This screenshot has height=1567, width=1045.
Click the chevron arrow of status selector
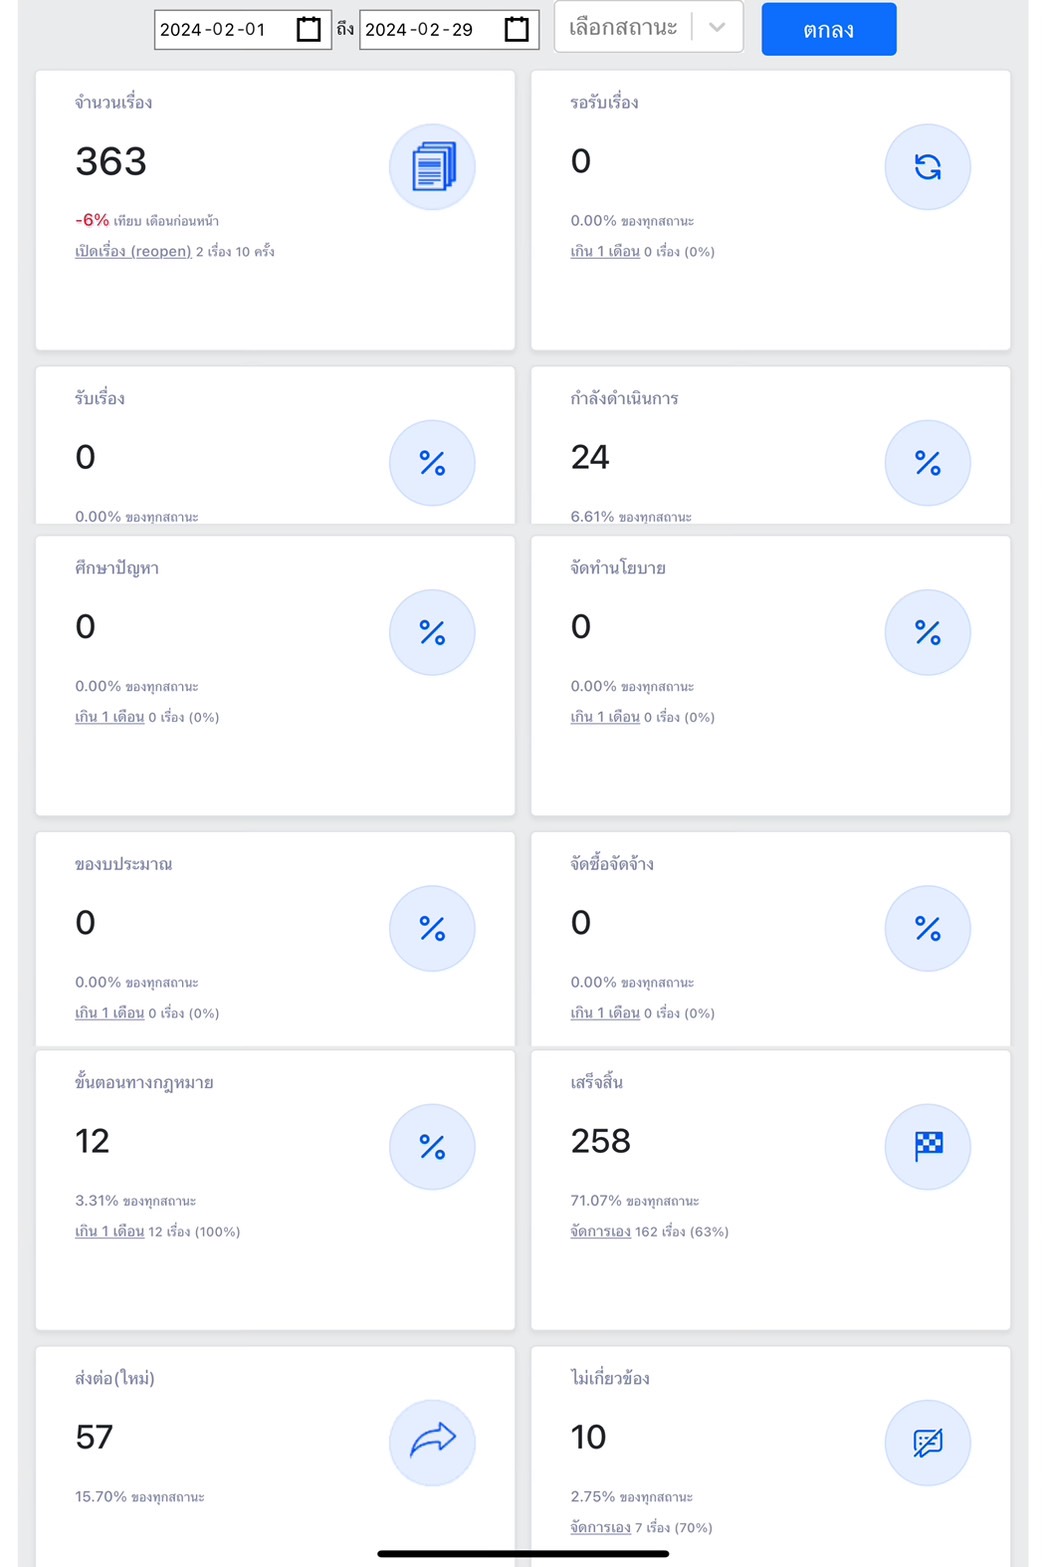click(717, 27)
